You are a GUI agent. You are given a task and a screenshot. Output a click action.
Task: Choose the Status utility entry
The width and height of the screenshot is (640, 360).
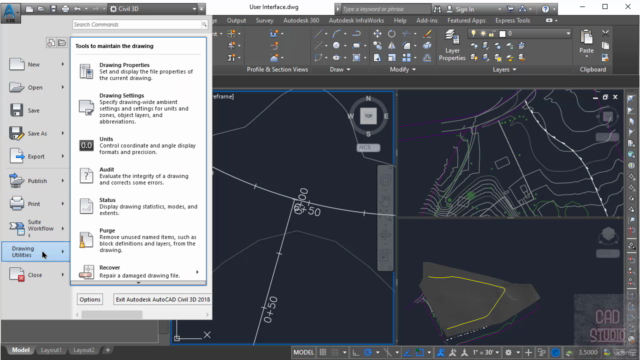[138, 206]
